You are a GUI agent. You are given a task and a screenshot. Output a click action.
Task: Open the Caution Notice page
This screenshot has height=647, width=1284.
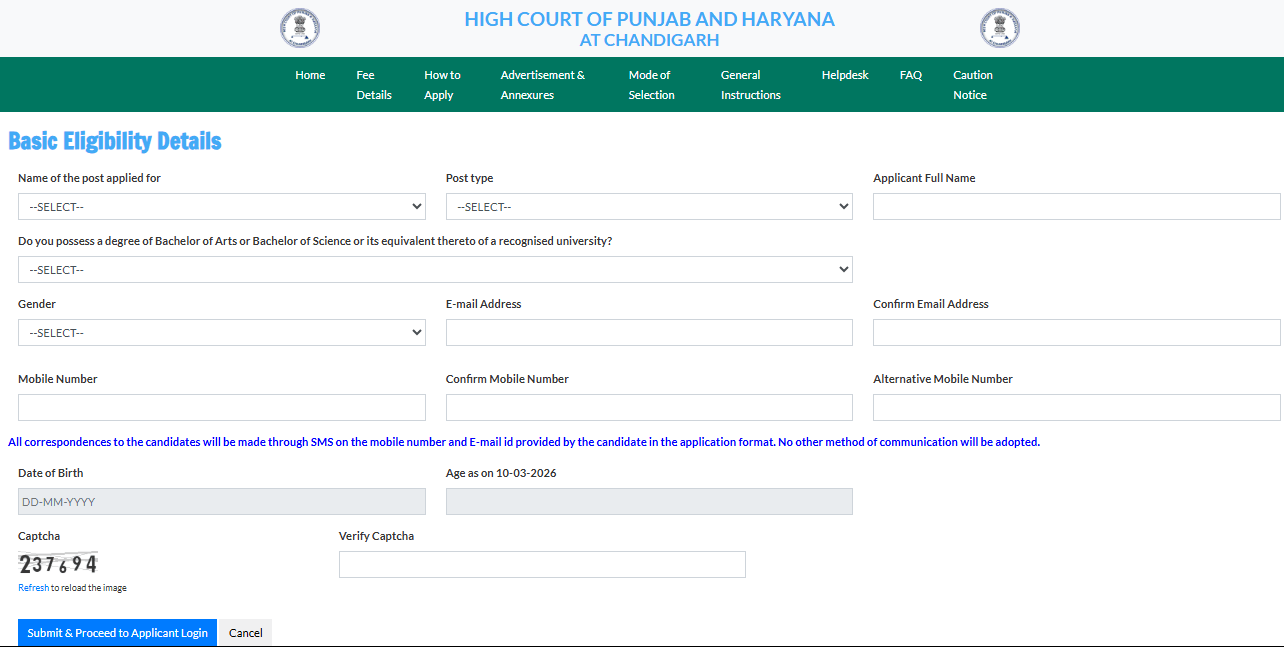click(971, 84)
